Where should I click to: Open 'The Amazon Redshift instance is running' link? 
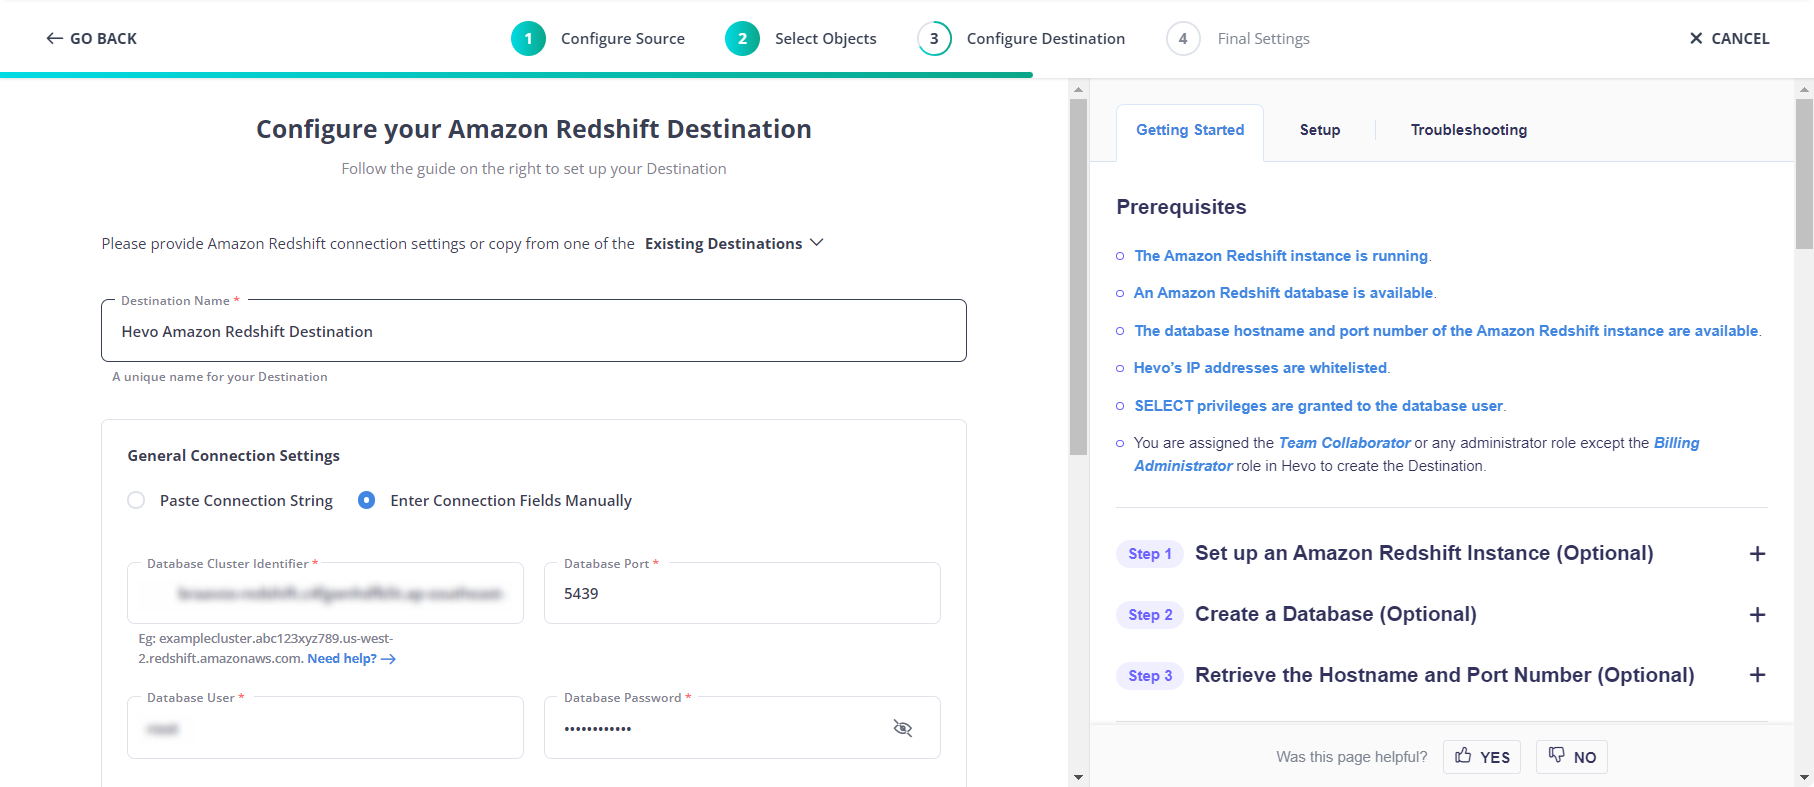pos(1281,256)
